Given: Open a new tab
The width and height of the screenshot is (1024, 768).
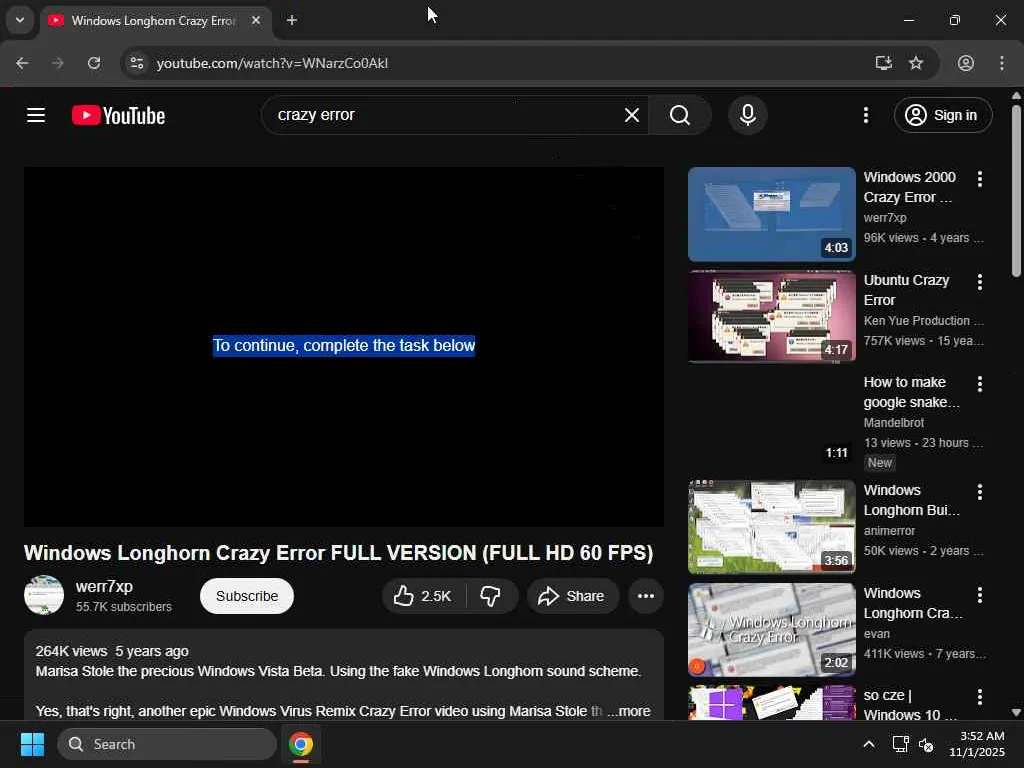Looking at the screenshot, I should tap(292, 21).
